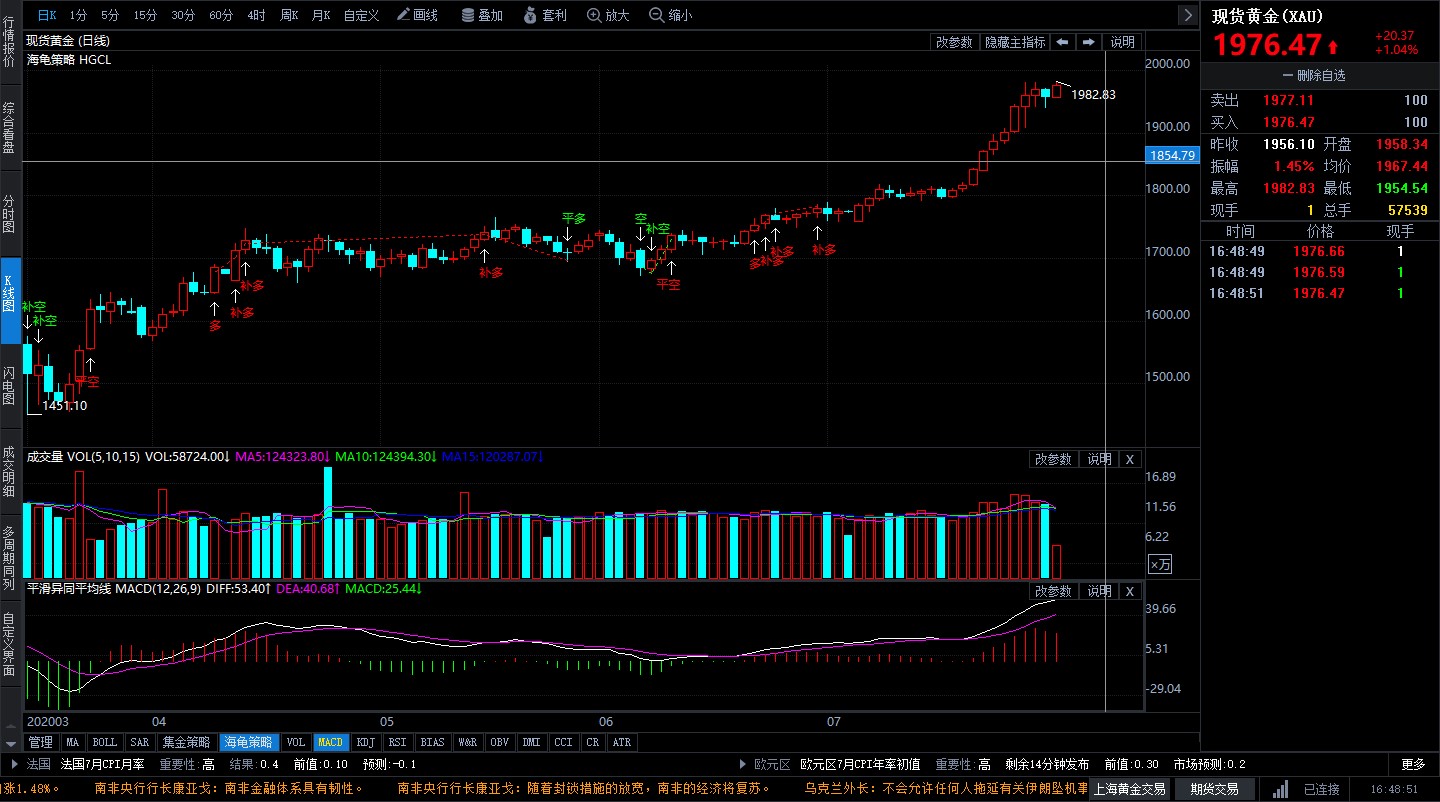Click 改参数 in the MACD panel

tap(1053, 591)
